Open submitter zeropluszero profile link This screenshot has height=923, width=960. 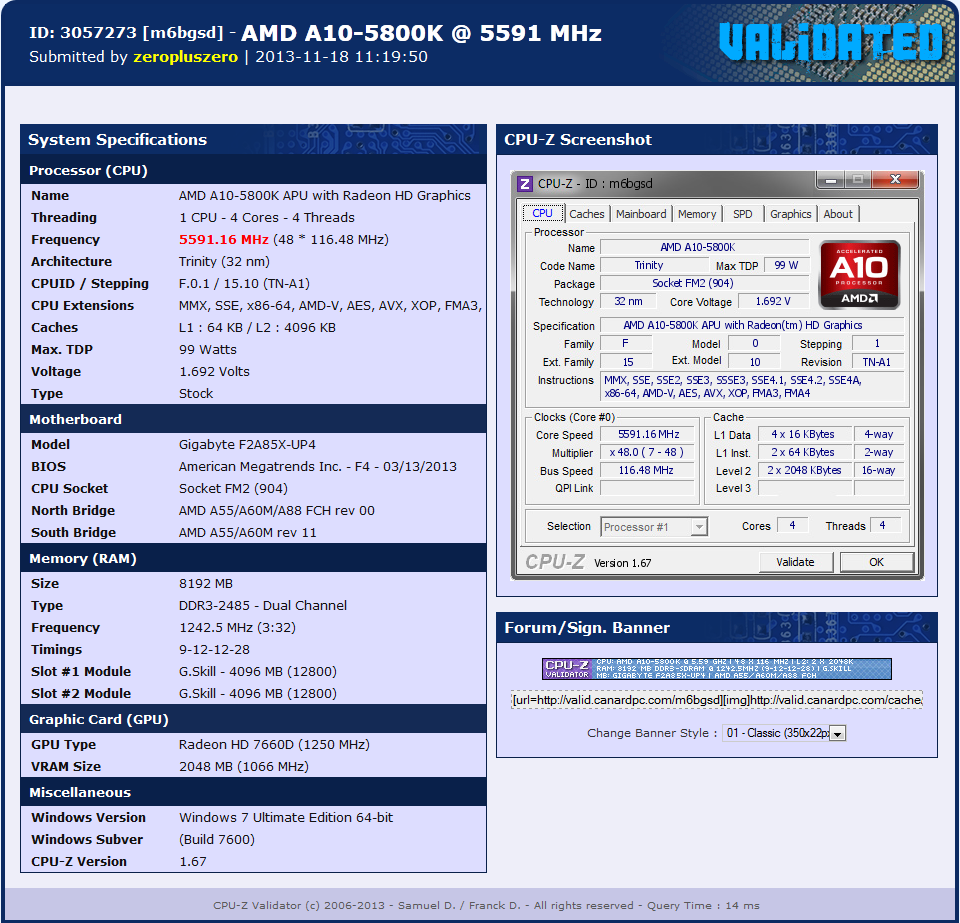[x=186, y=57]
